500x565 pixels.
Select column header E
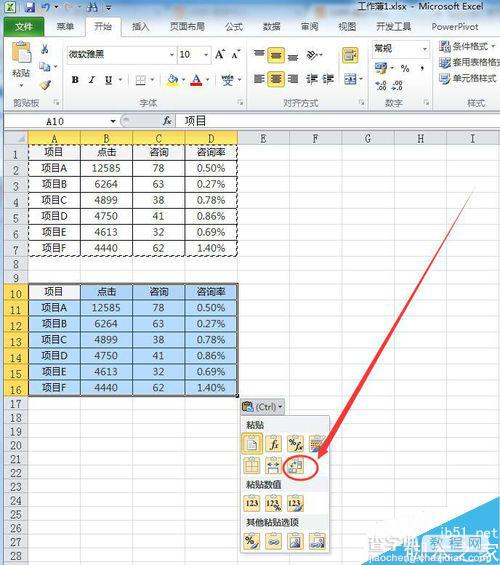coord(263,138)
